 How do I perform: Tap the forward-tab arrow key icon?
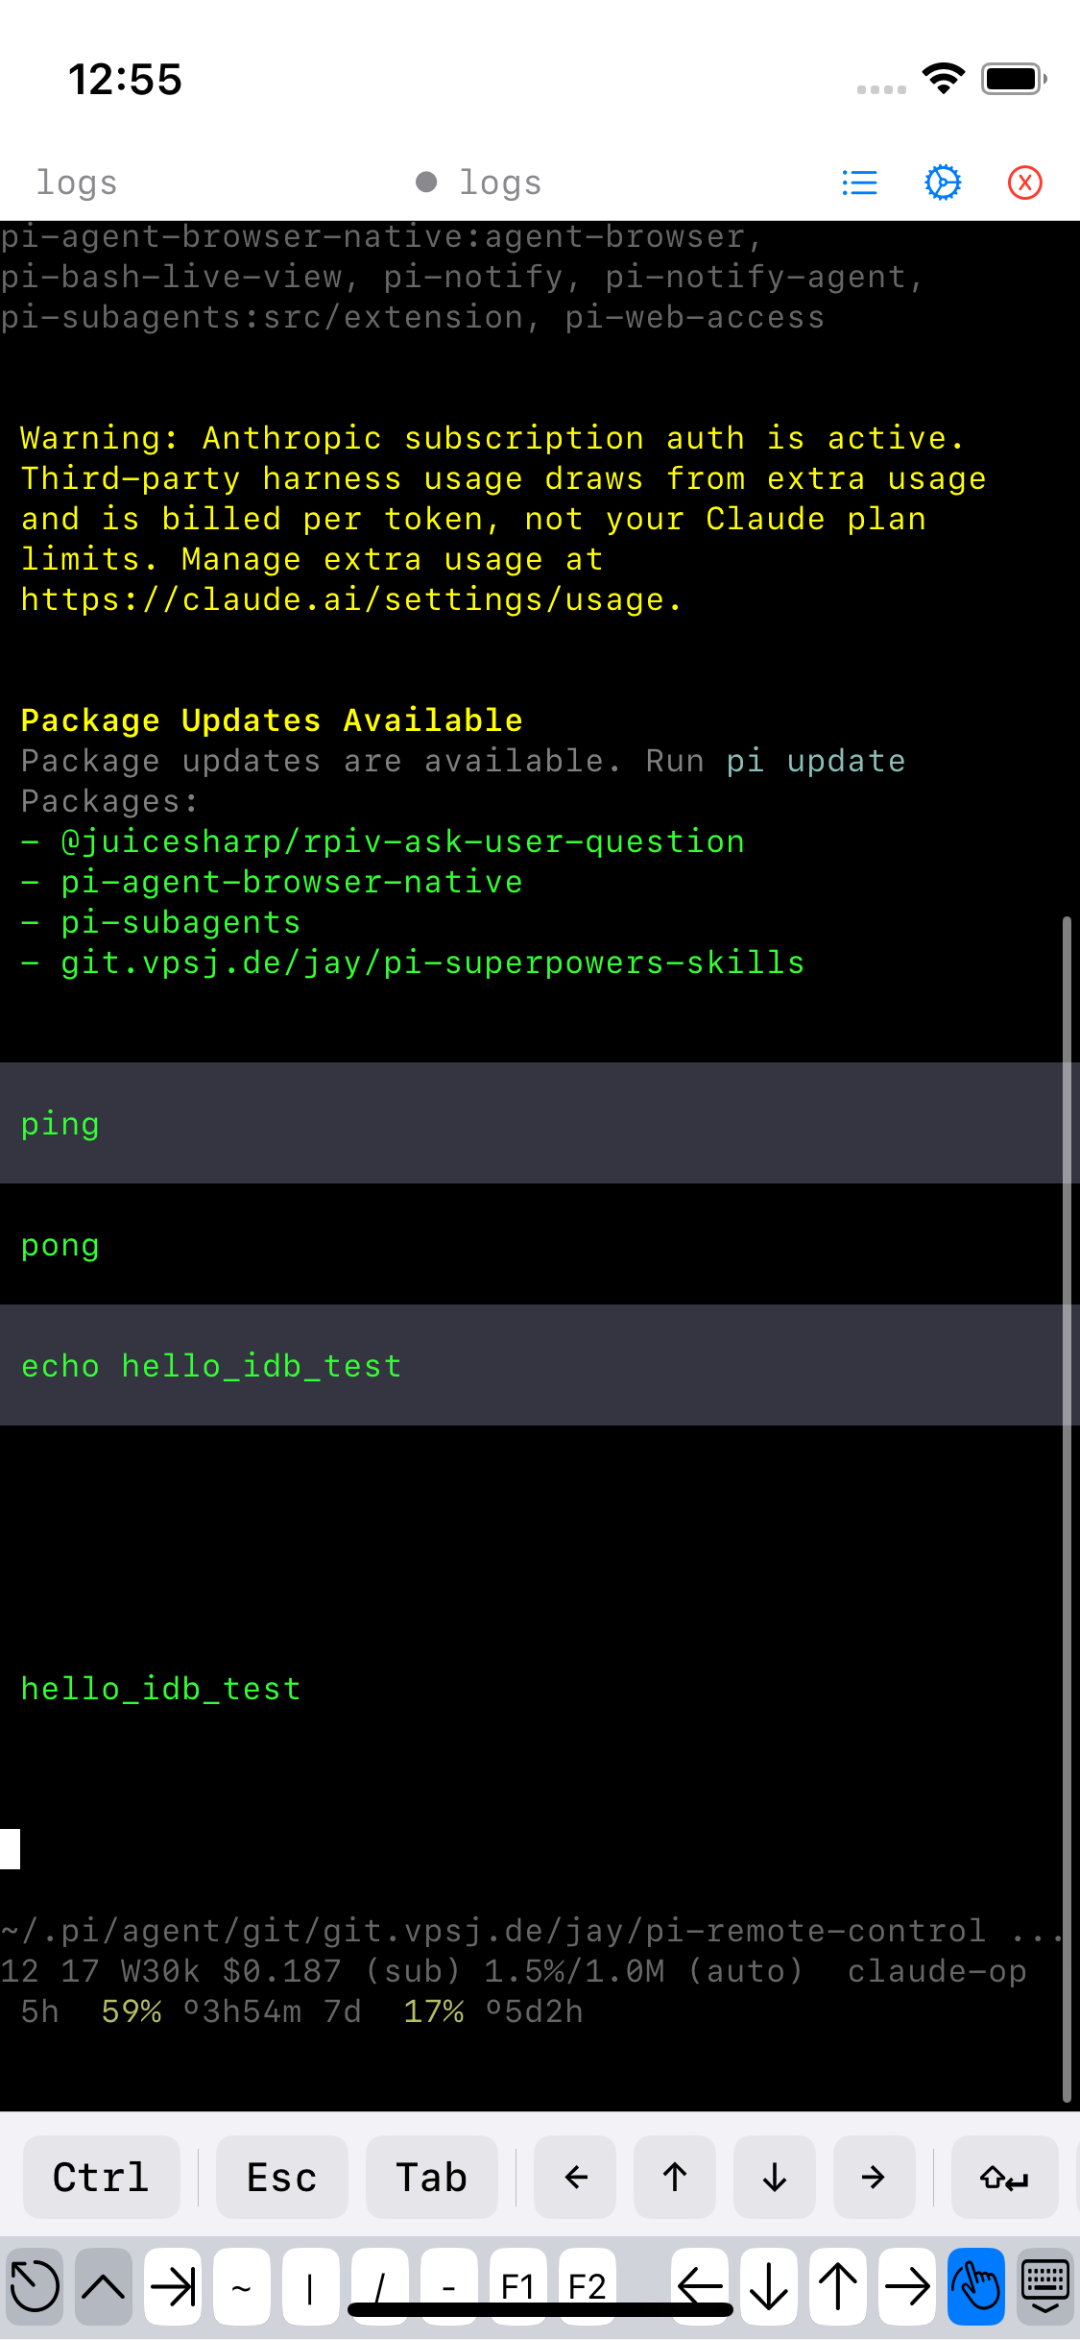pyautogui.click(x=173, y=2286)
